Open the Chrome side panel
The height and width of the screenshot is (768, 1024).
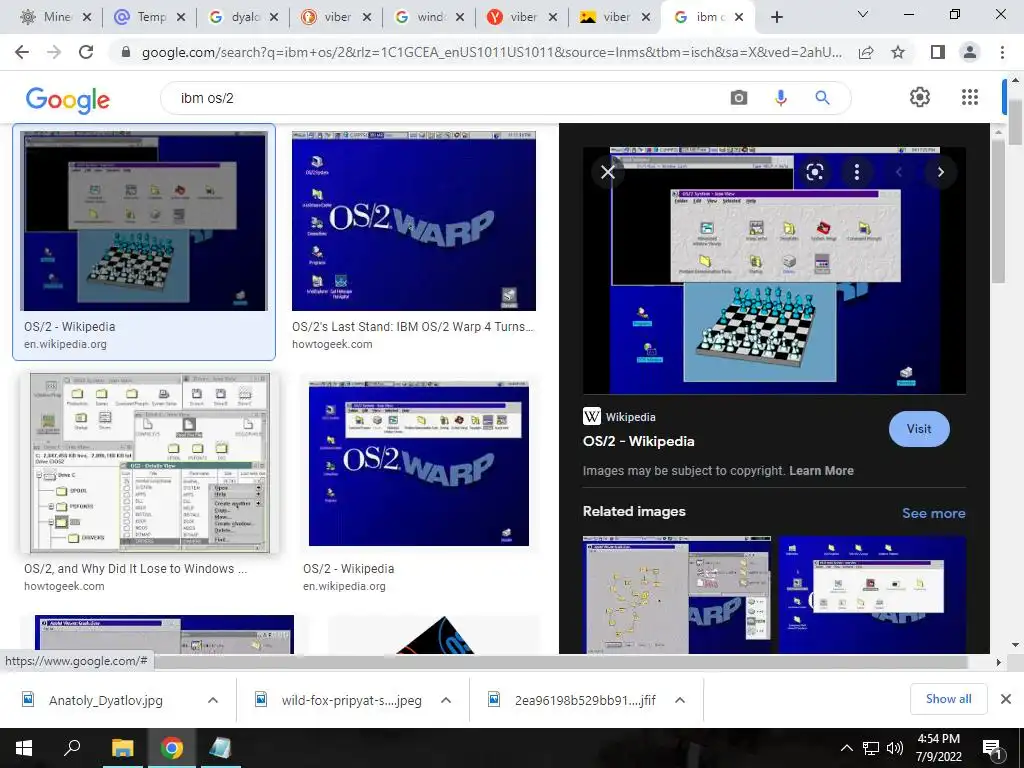click(x=938, y=52)
